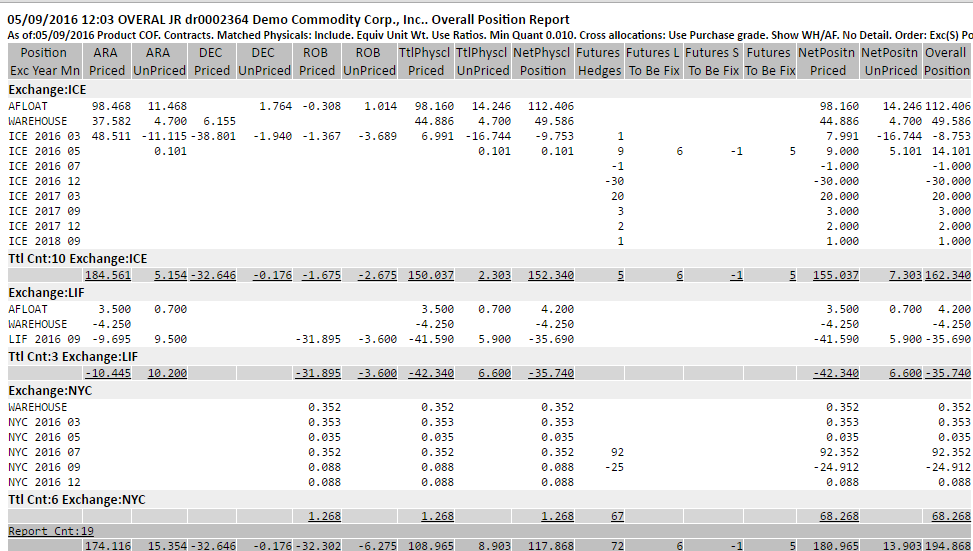Select the NYC 2016 12 row label
Image resolution: width=973 pixels, height=551 pixels.
point(44,482)
